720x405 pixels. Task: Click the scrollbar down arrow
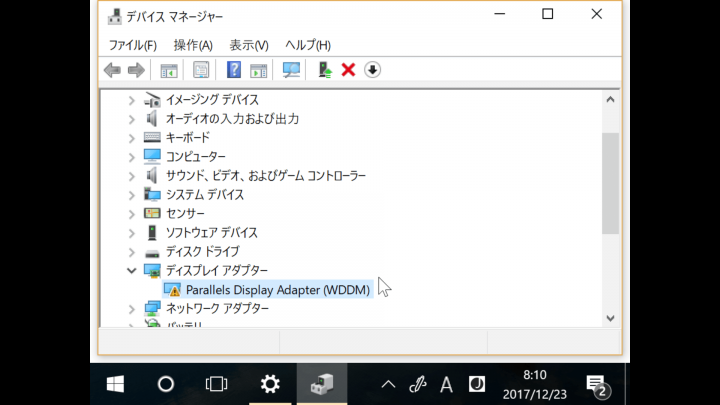(x=610, y=318)
